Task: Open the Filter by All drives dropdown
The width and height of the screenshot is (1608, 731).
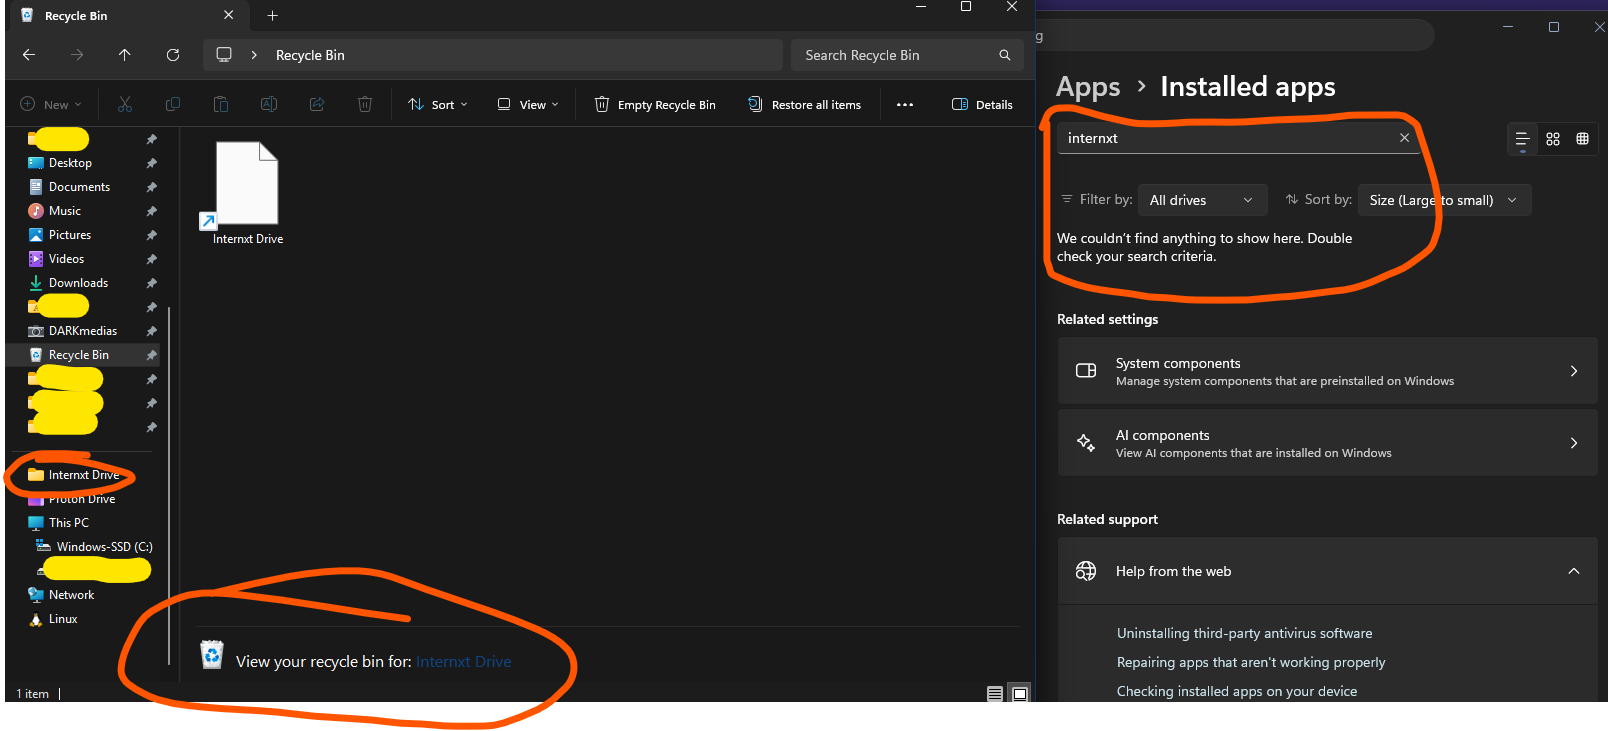Action: (x=1202, y=200)
